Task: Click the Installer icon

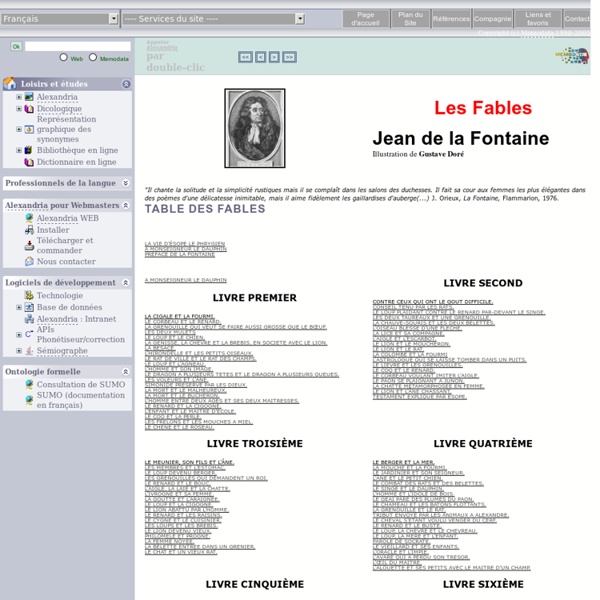Action: coord(29,230)
